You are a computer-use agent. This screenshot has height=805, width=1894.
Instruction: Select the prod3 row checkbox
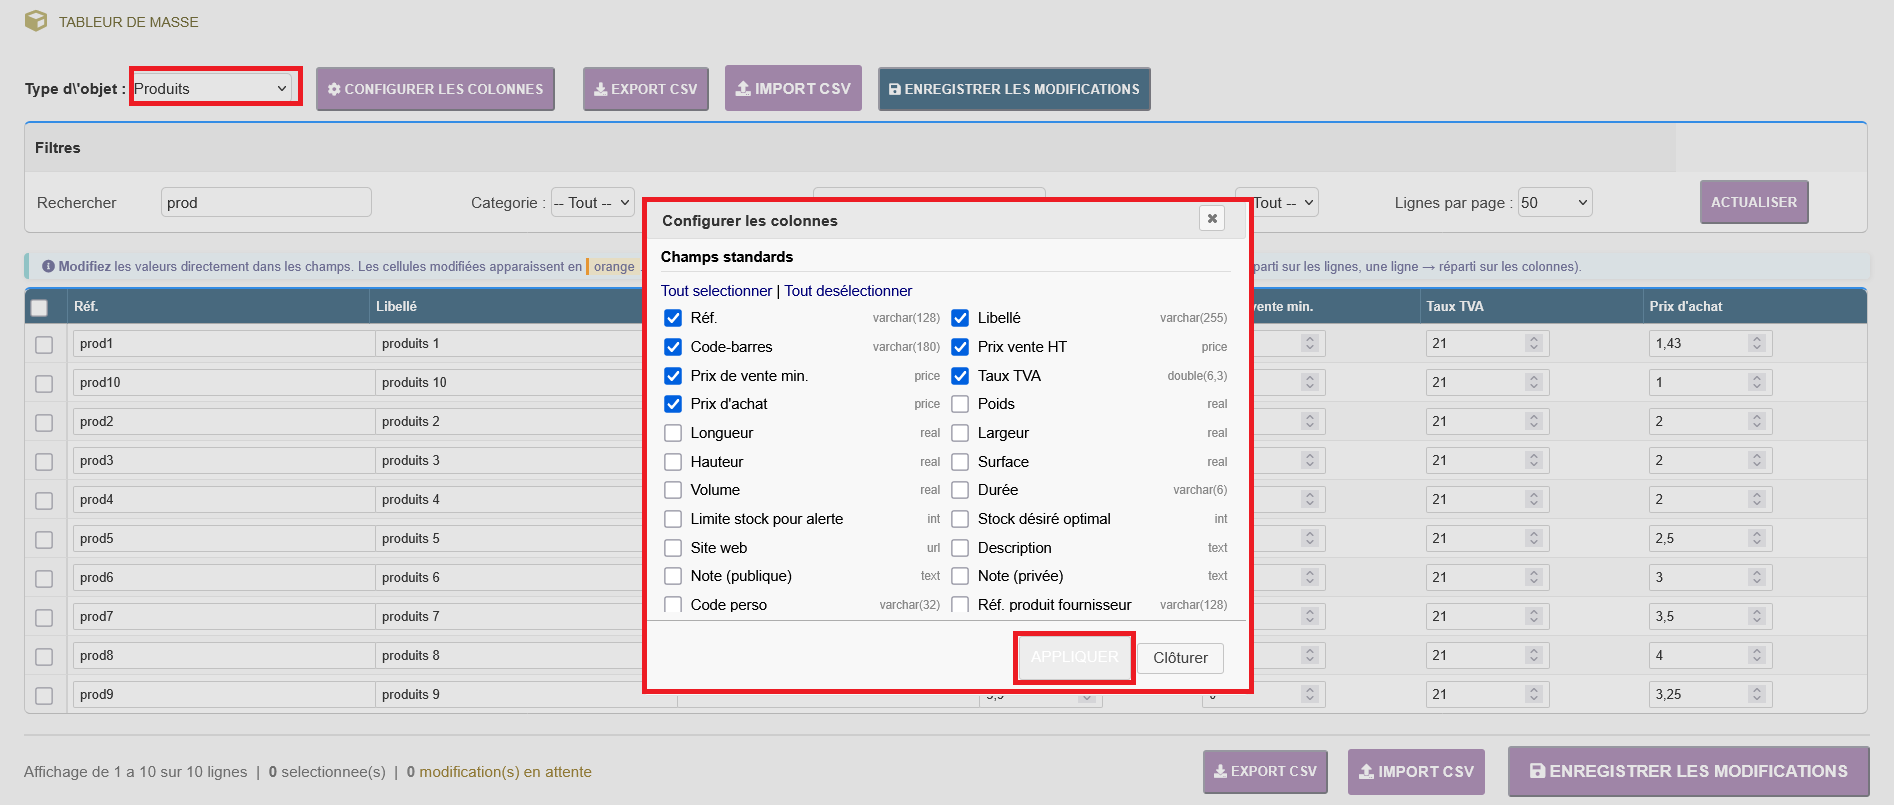coord(44,461)
